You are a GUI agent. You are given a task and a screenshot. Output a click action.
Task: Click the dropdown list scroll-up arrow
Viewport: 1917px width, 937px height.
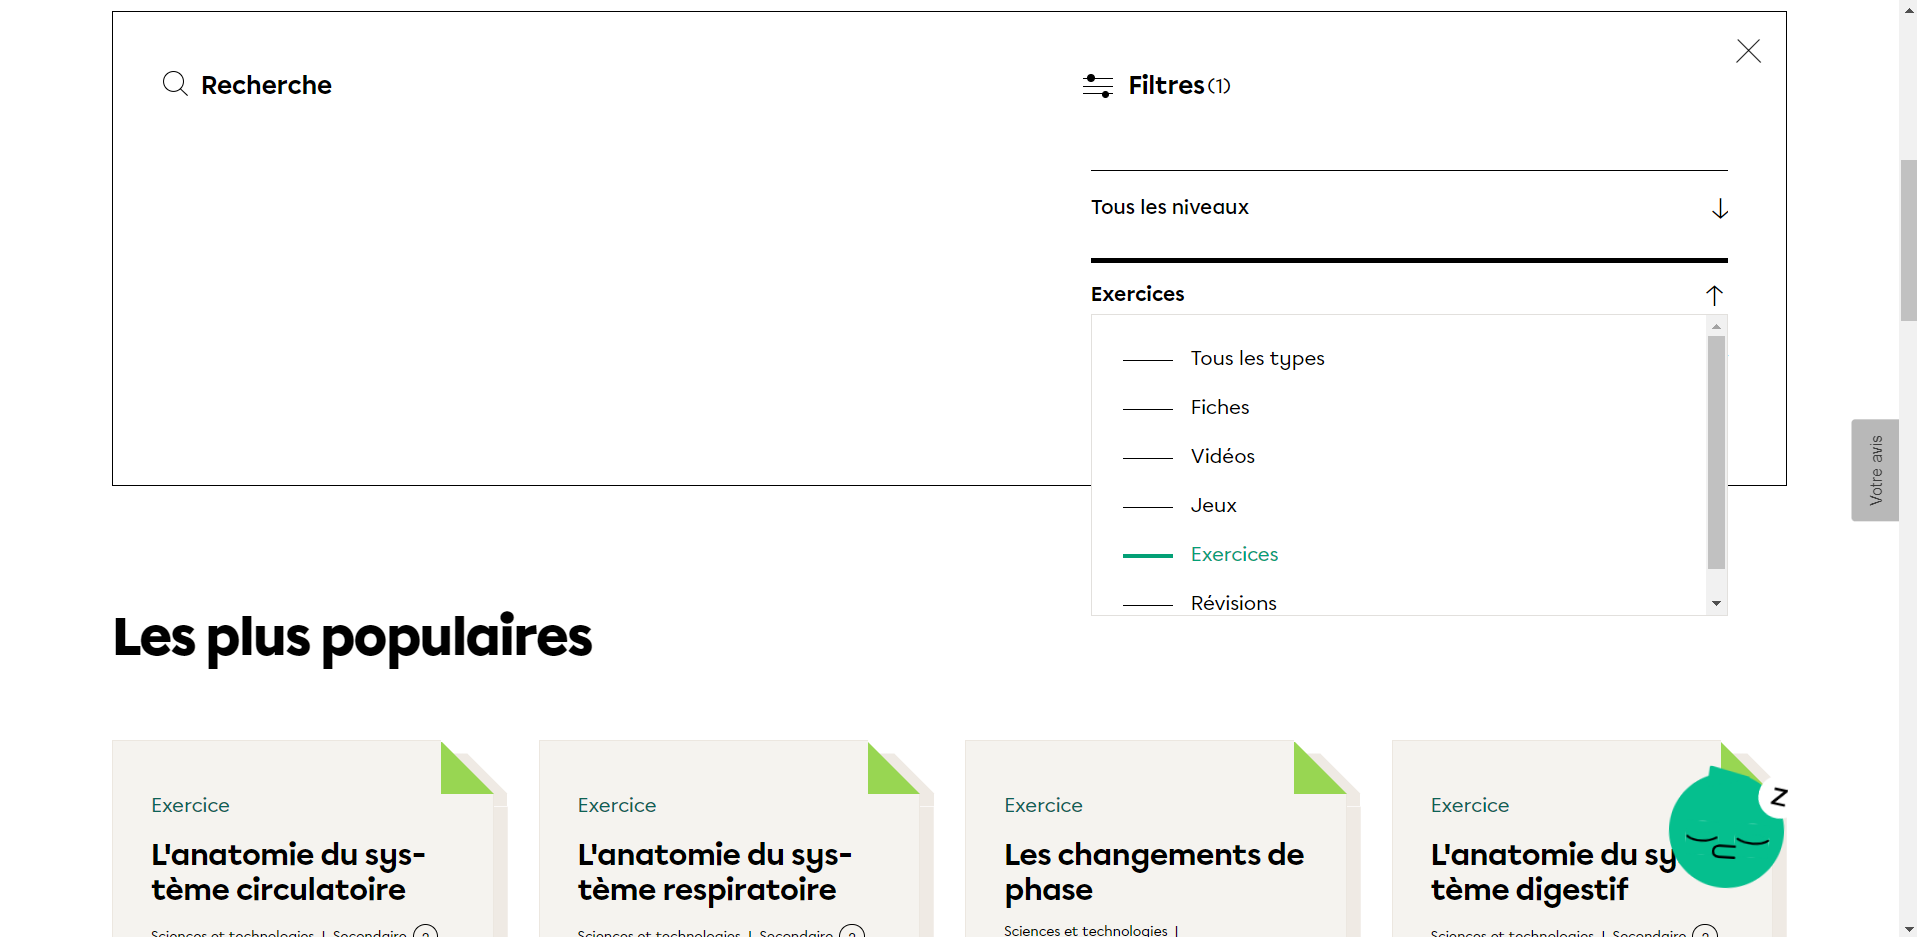click(x=1716, y=326)
